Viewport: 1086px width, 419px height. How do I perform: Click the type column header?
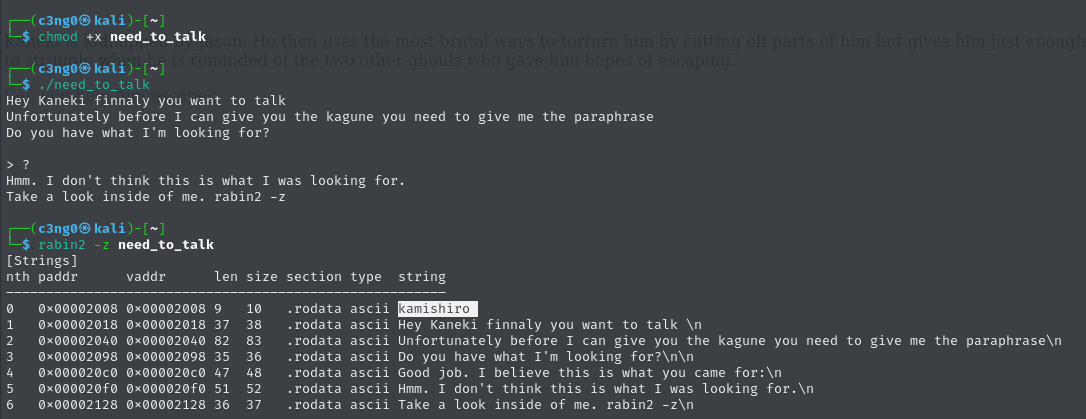[366, 277]
